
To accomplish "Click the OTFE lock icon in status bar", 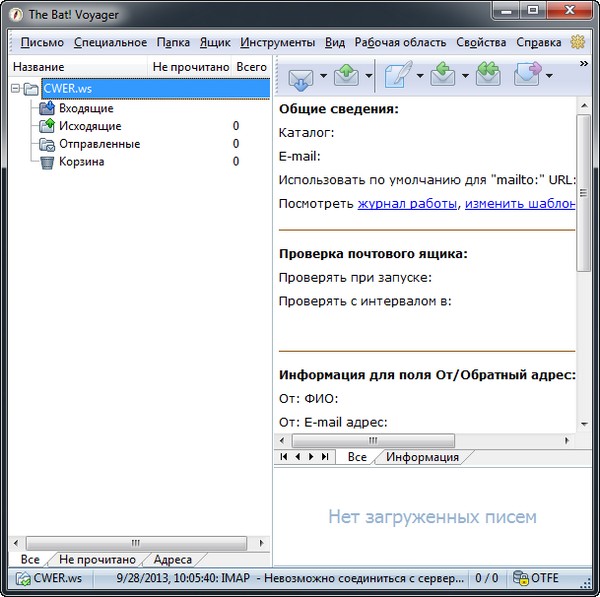I will 521,578.
